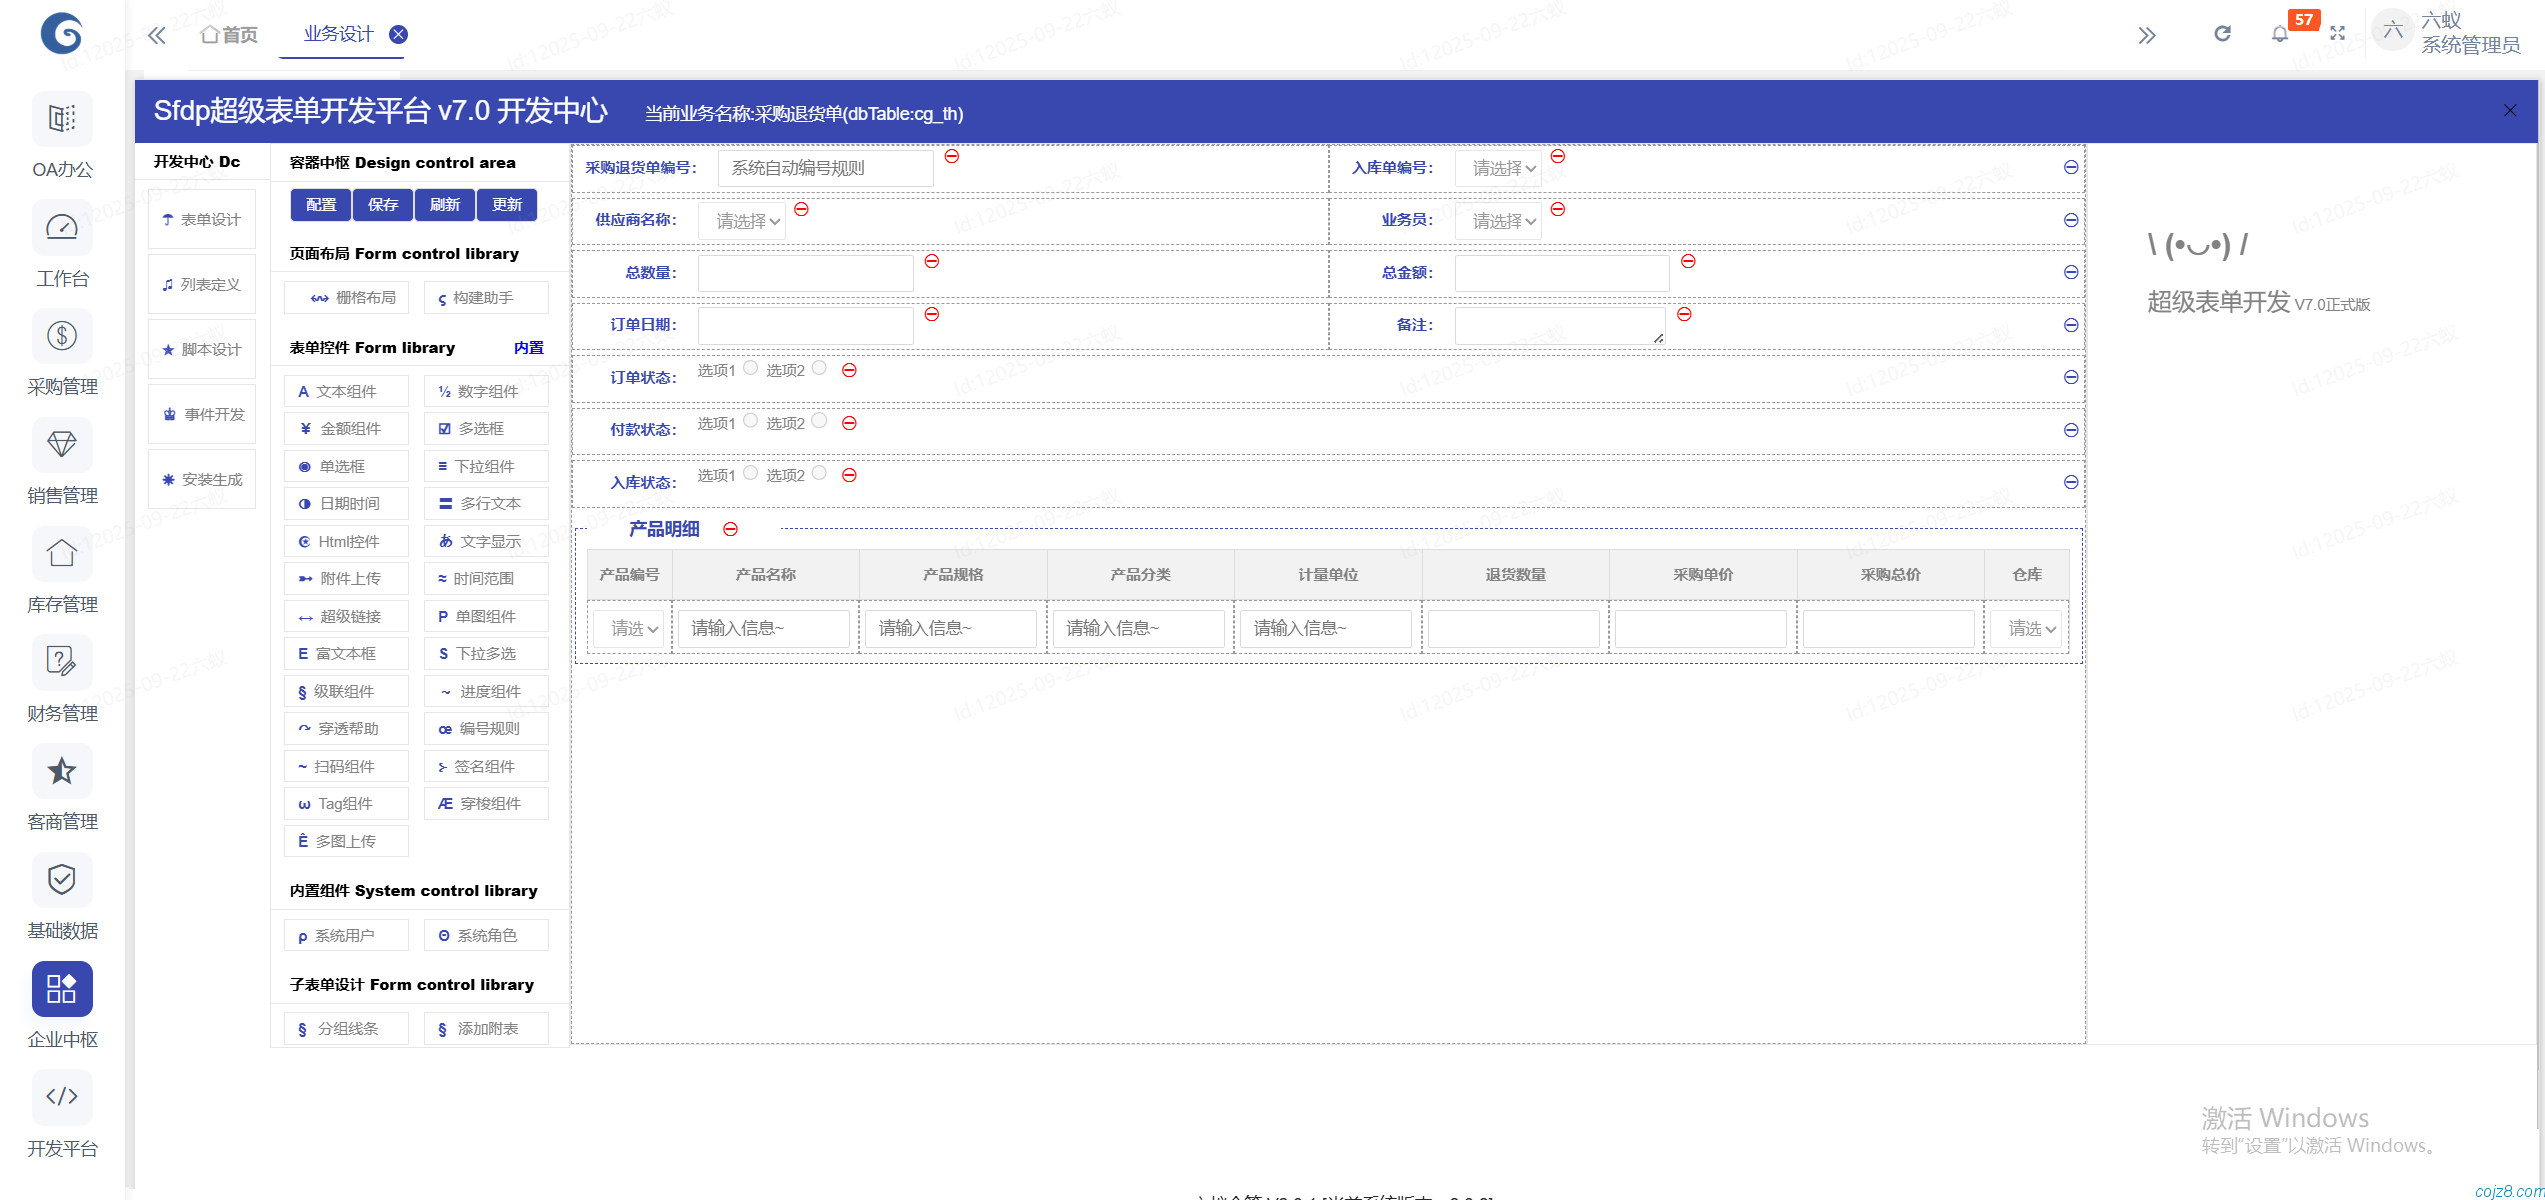This screenshot has width=2545, height=1200.
Task: Remove the 产品明细 sub-table with red minus
Action: click(x=731, y=529)
